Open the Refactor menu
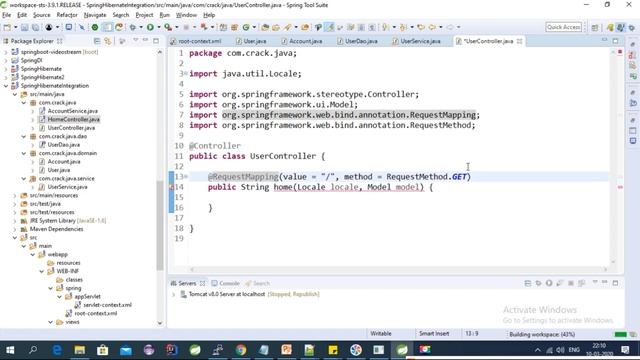The height and width of the screenshot is (360, 640). click(x=67, y=15)
